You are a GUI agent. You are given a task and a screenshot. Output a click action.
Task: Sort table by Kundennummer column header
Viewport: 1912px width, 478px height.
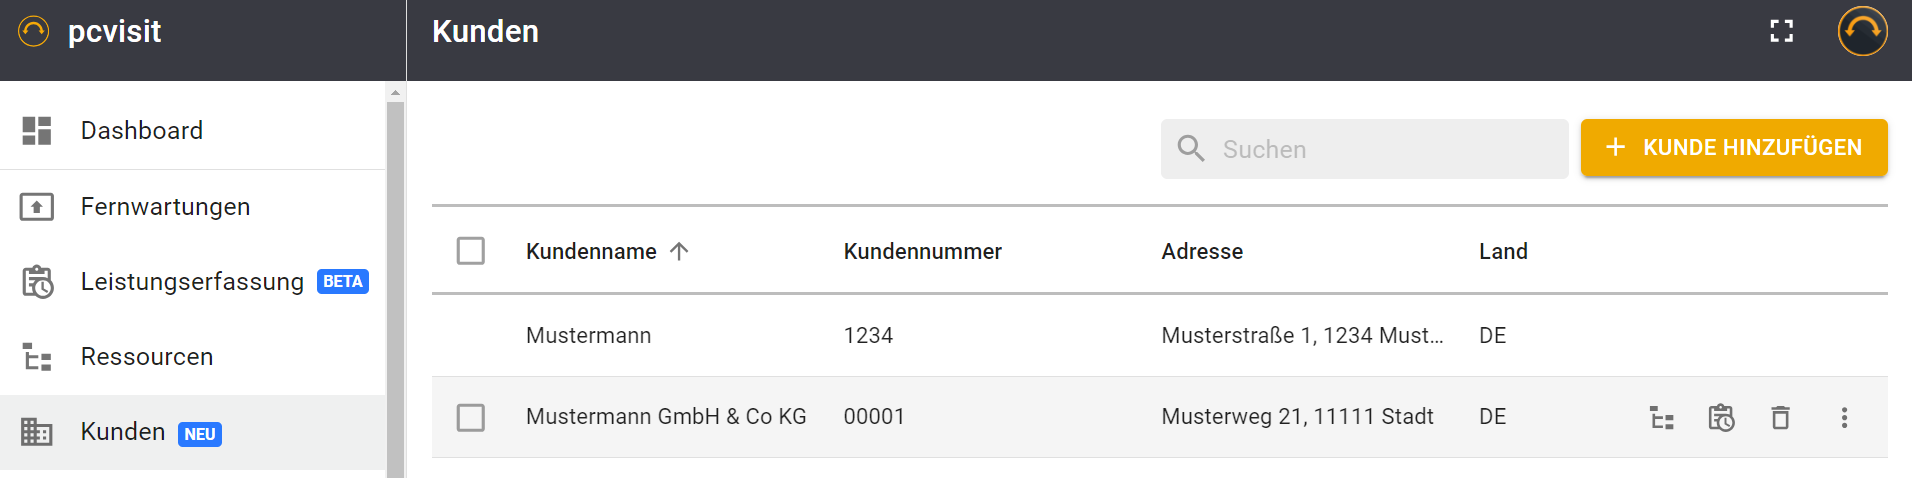pos(922,252)
